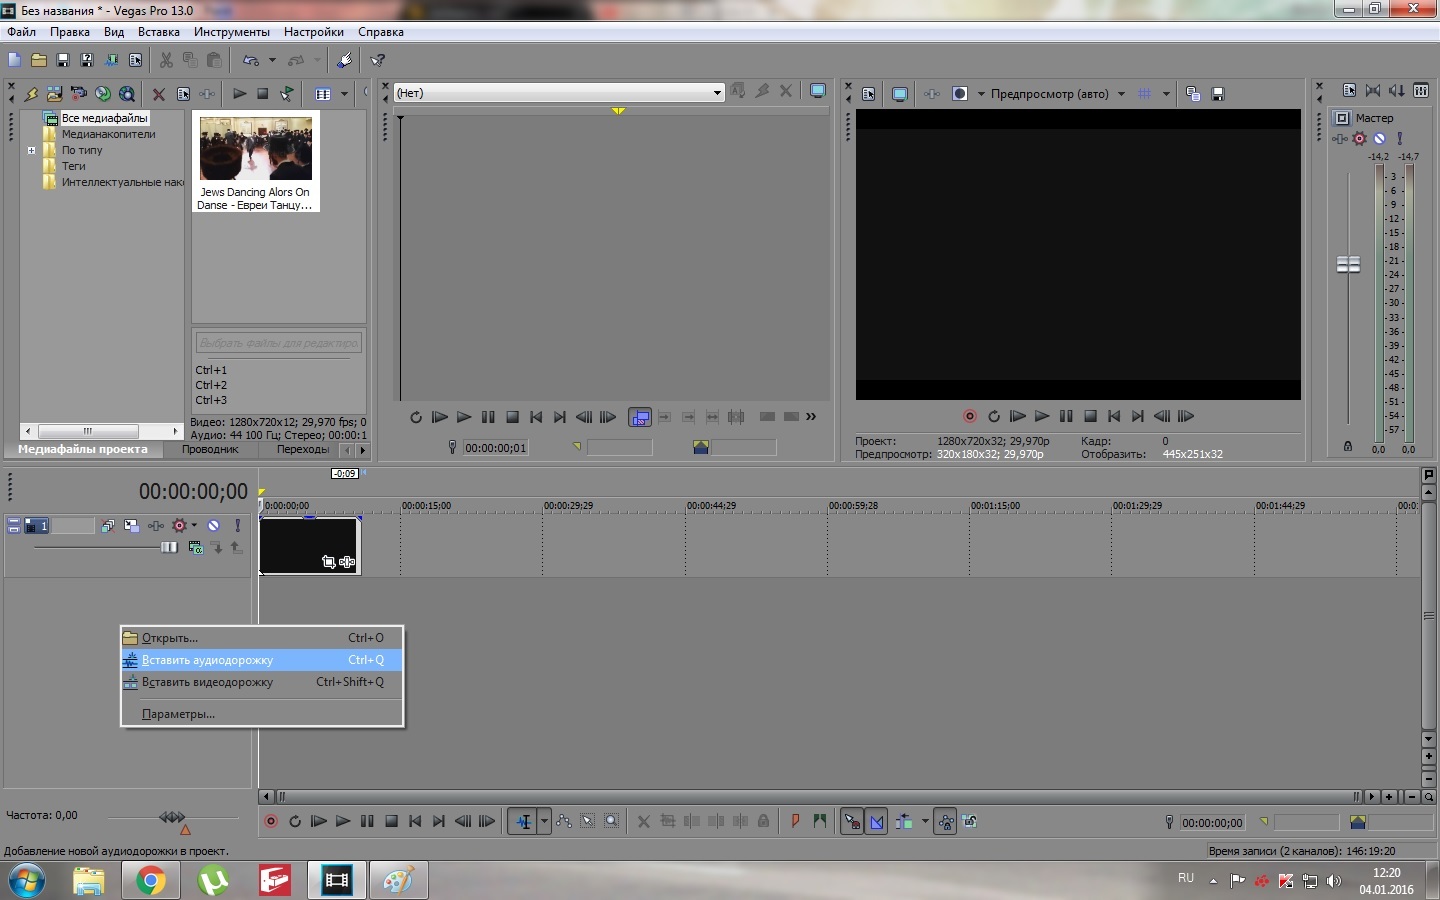Click the What's This help icon
This screenshot has width=1440, height=900.
(x=378, y=60)
